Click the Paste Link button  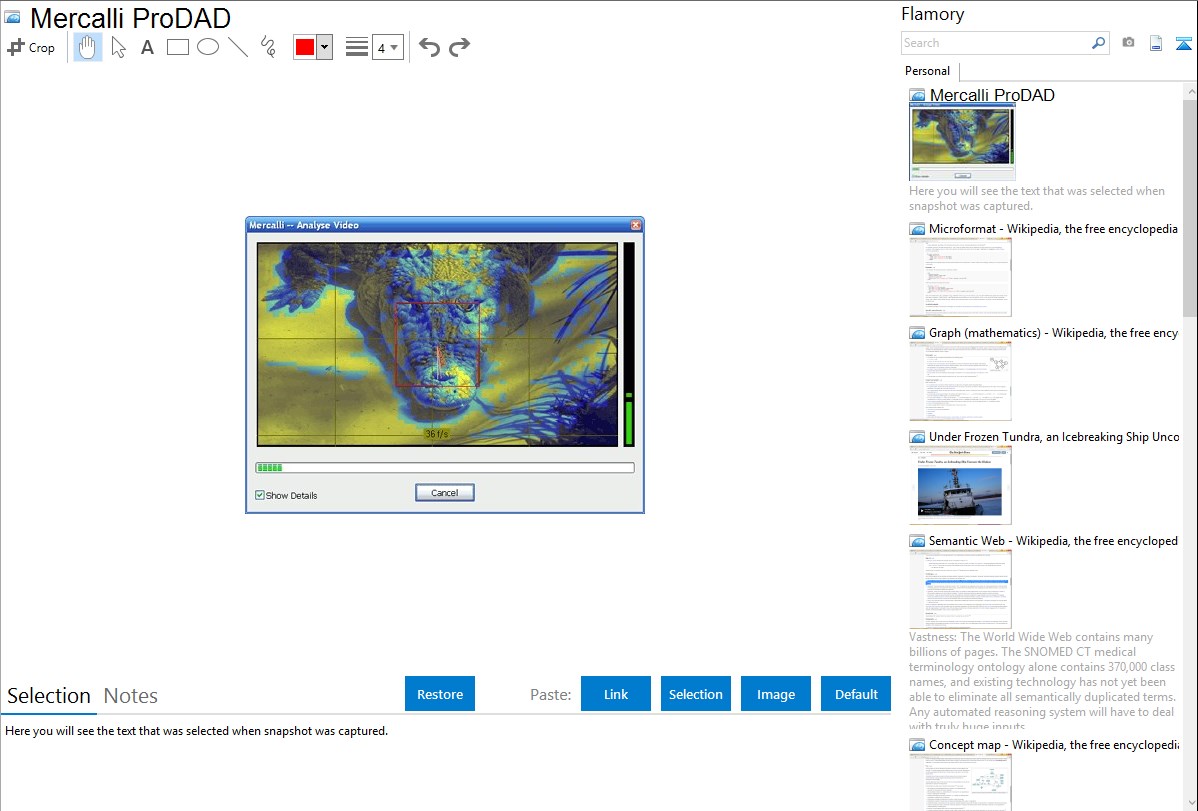616,694
